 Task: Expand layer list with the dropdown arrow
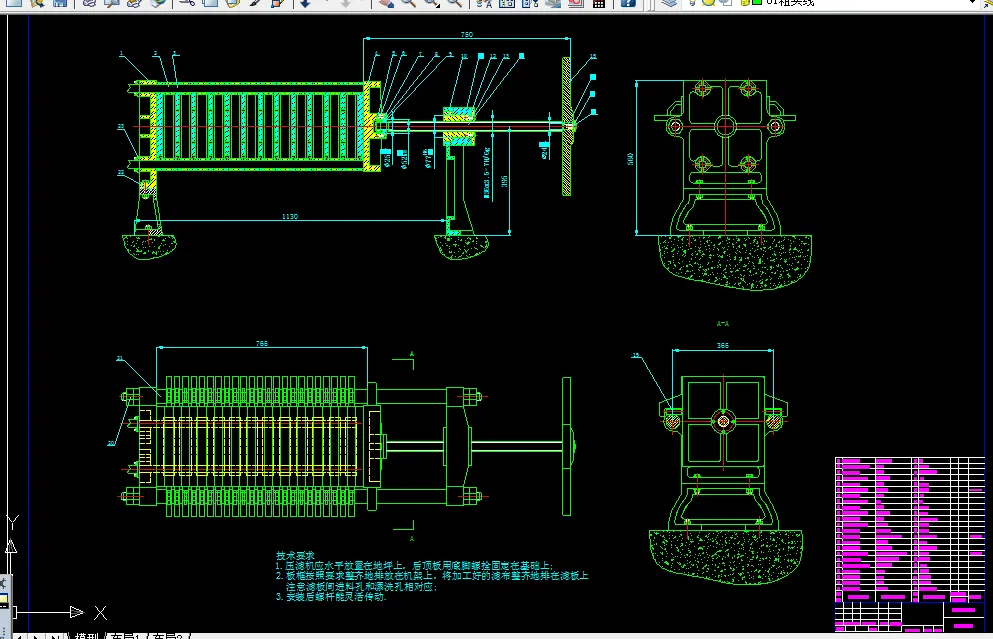974,3
